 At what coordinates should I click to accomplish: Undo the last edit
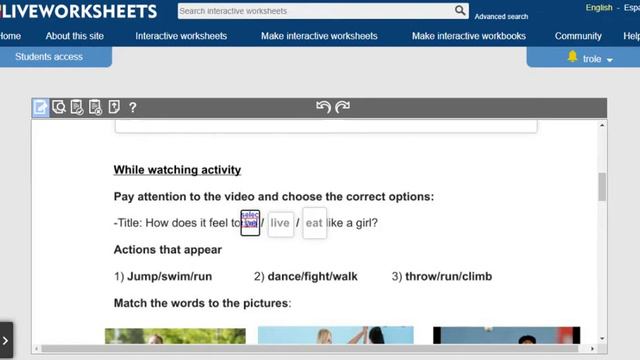[x=323, y=107]
